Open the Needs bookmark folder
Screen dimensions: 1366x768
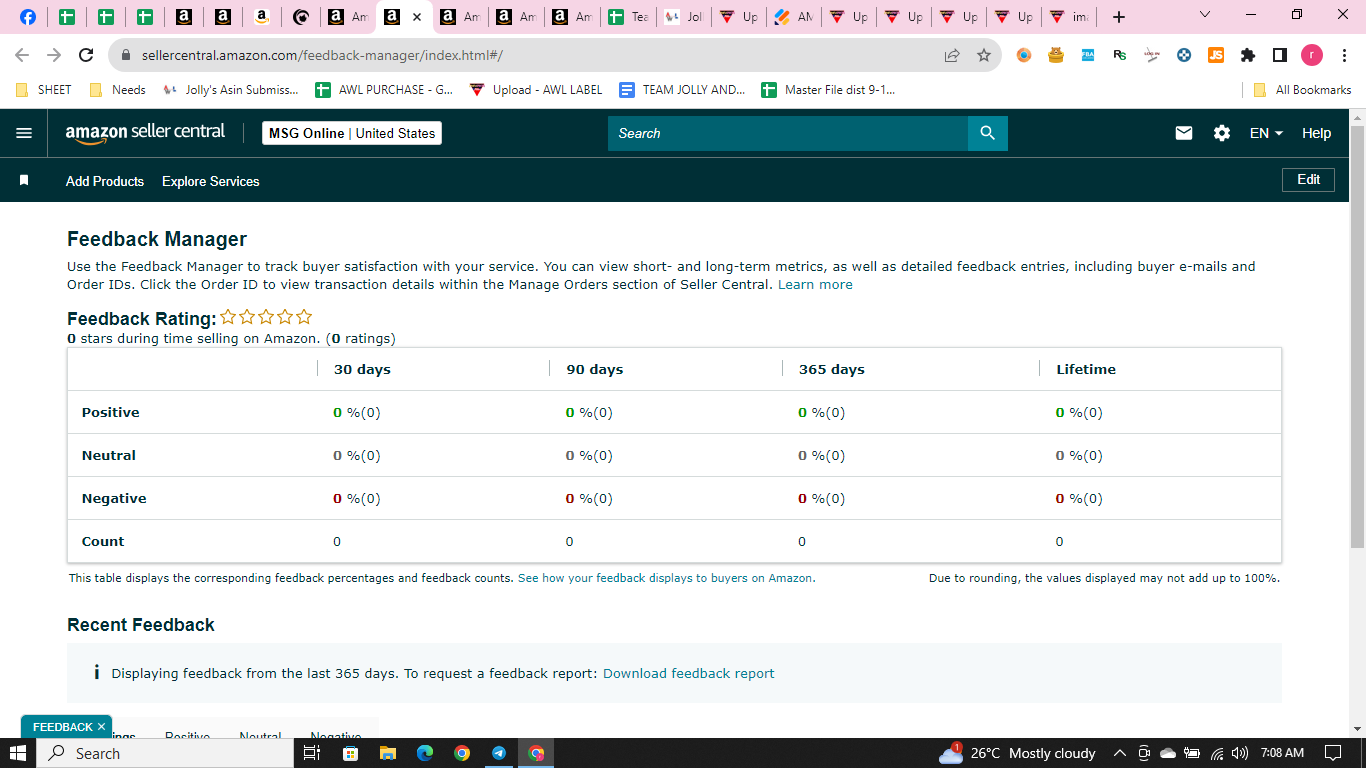tap(118, 90)
